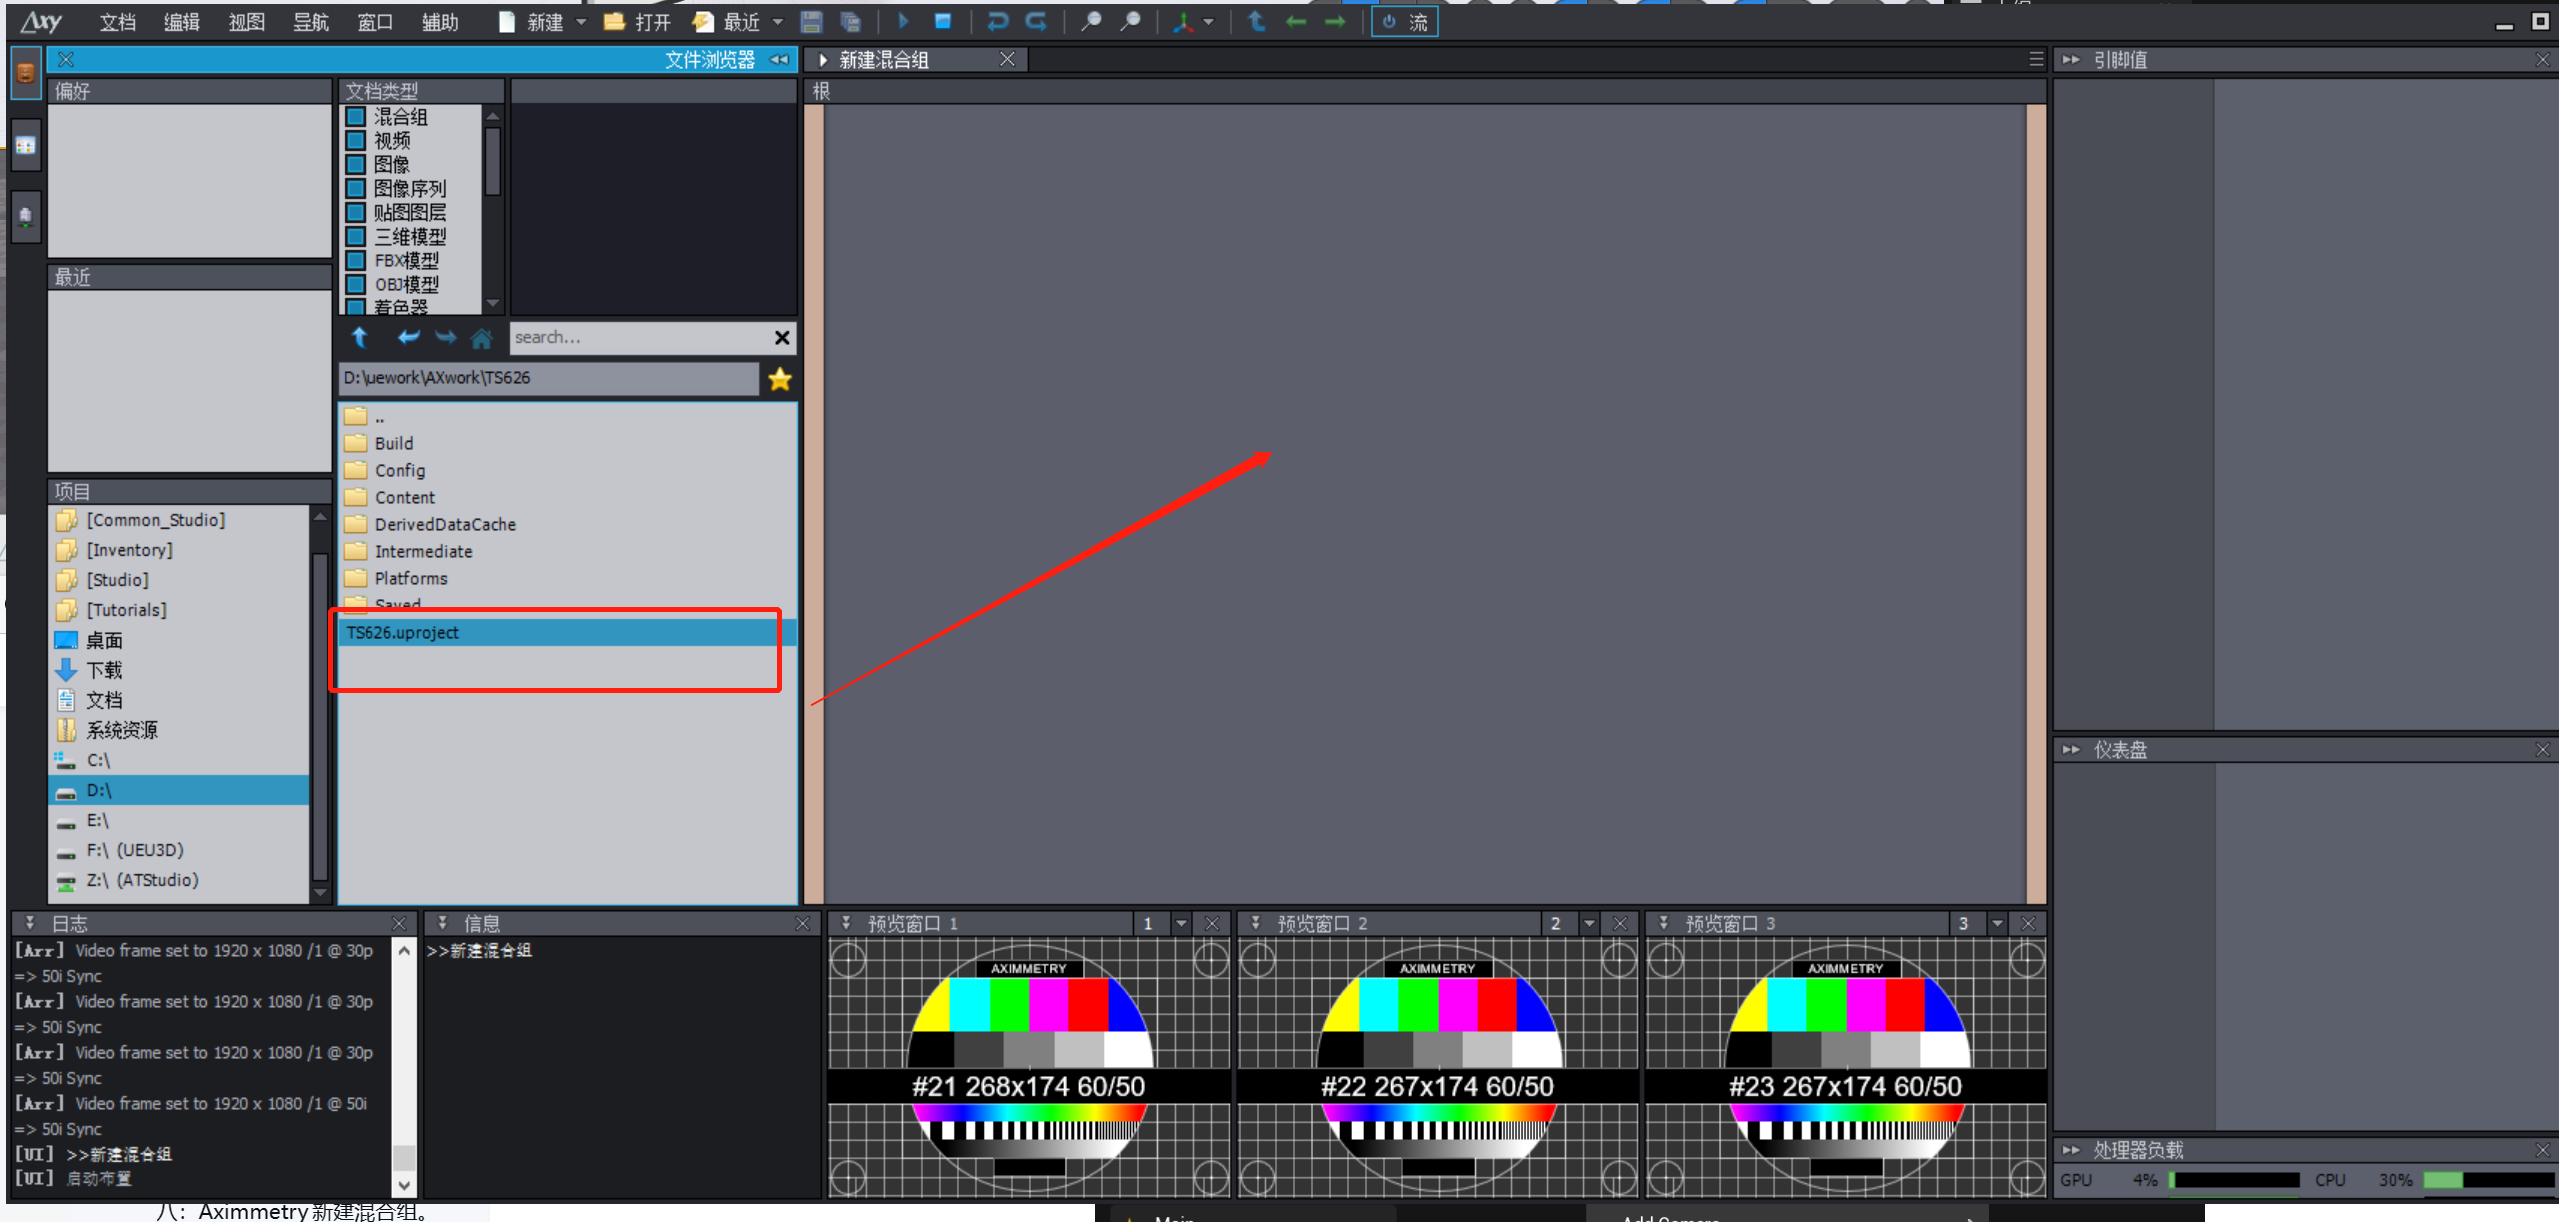Click the star favorite icon beside the path
Viewport: 2559px width, 1222px height.
pyautogui.click(x=780, y=379)
